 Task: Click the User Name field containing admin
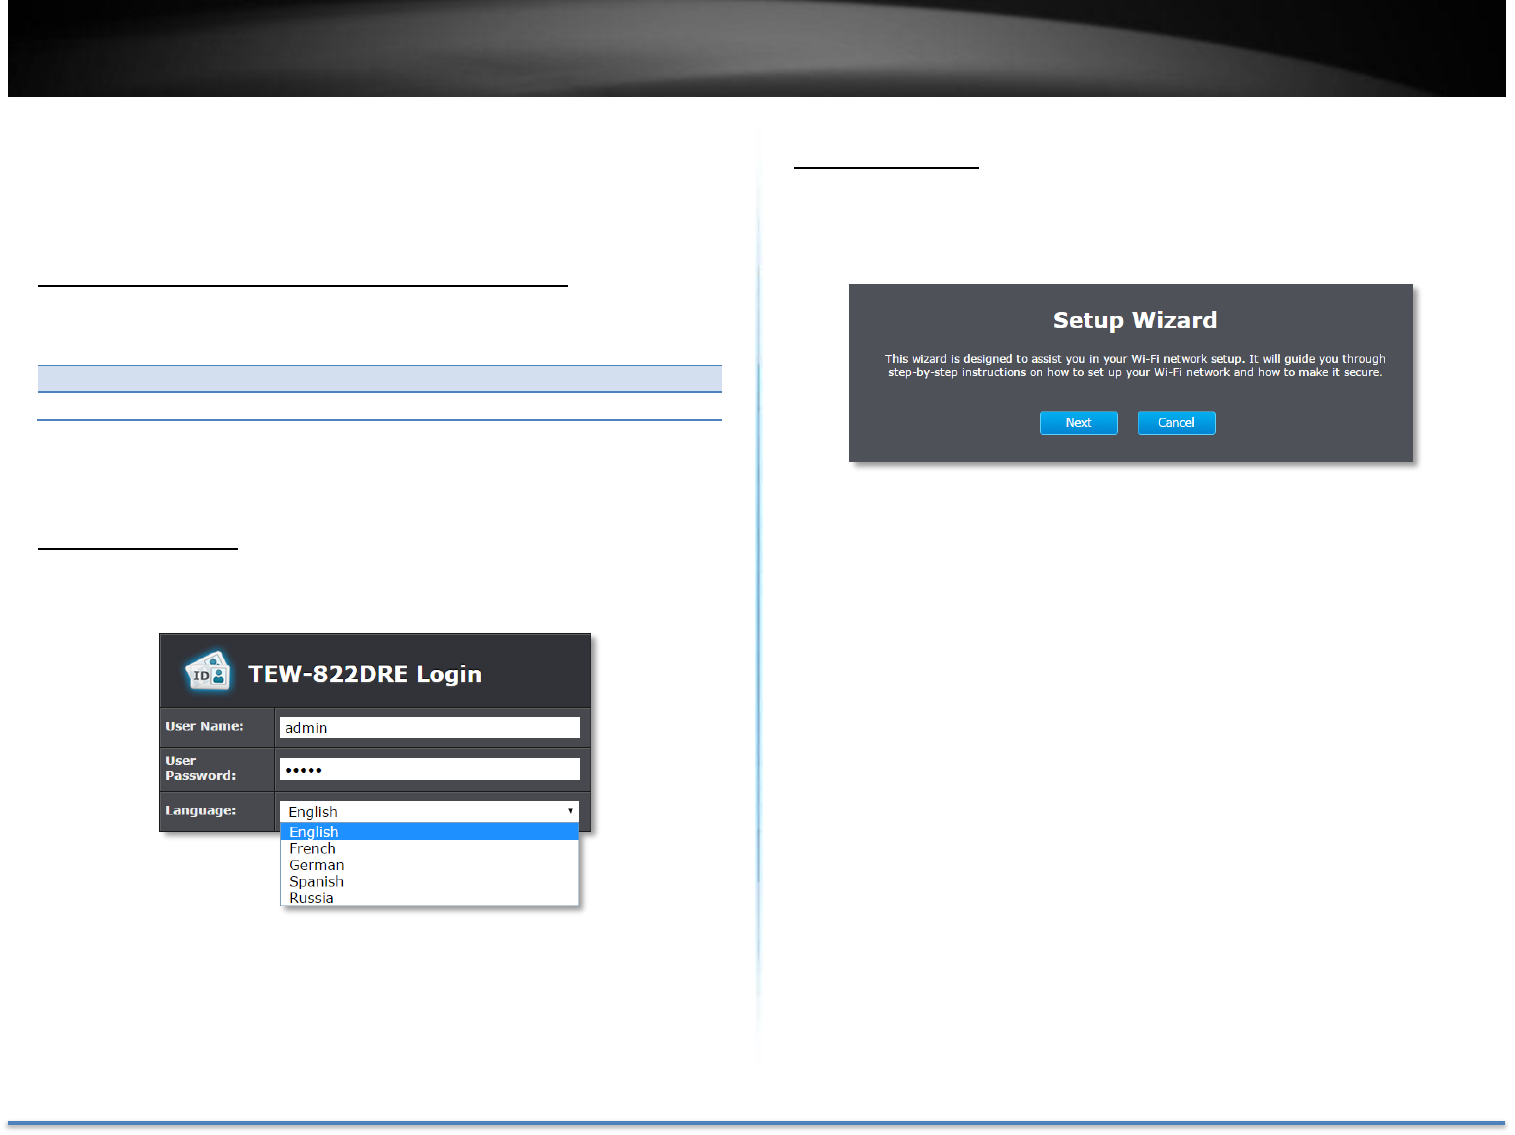coord(429,727)
